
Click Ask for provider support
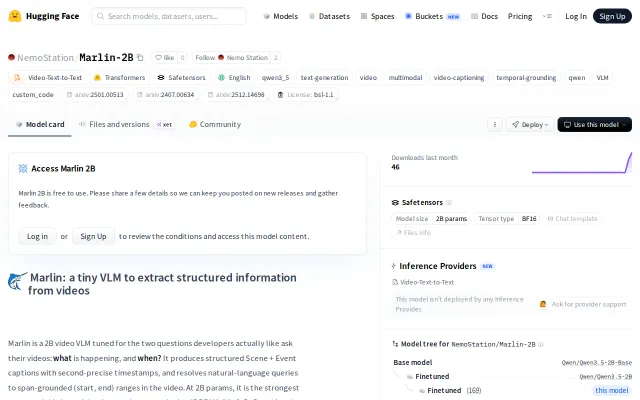[584, 304]
